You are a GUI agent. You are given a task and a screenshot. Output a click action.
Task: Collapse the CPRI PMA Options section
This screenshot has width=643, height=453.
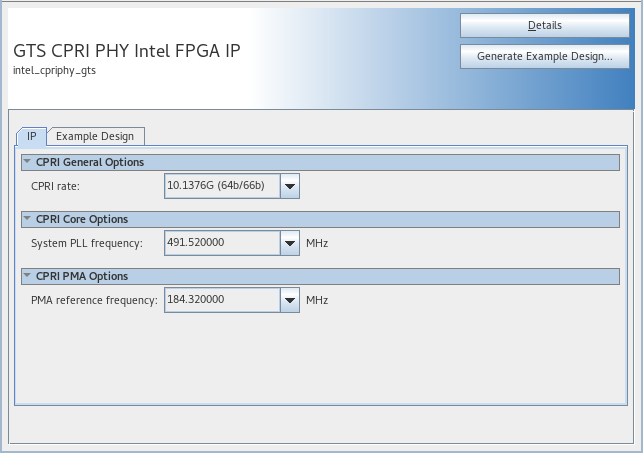coord(27,276)
